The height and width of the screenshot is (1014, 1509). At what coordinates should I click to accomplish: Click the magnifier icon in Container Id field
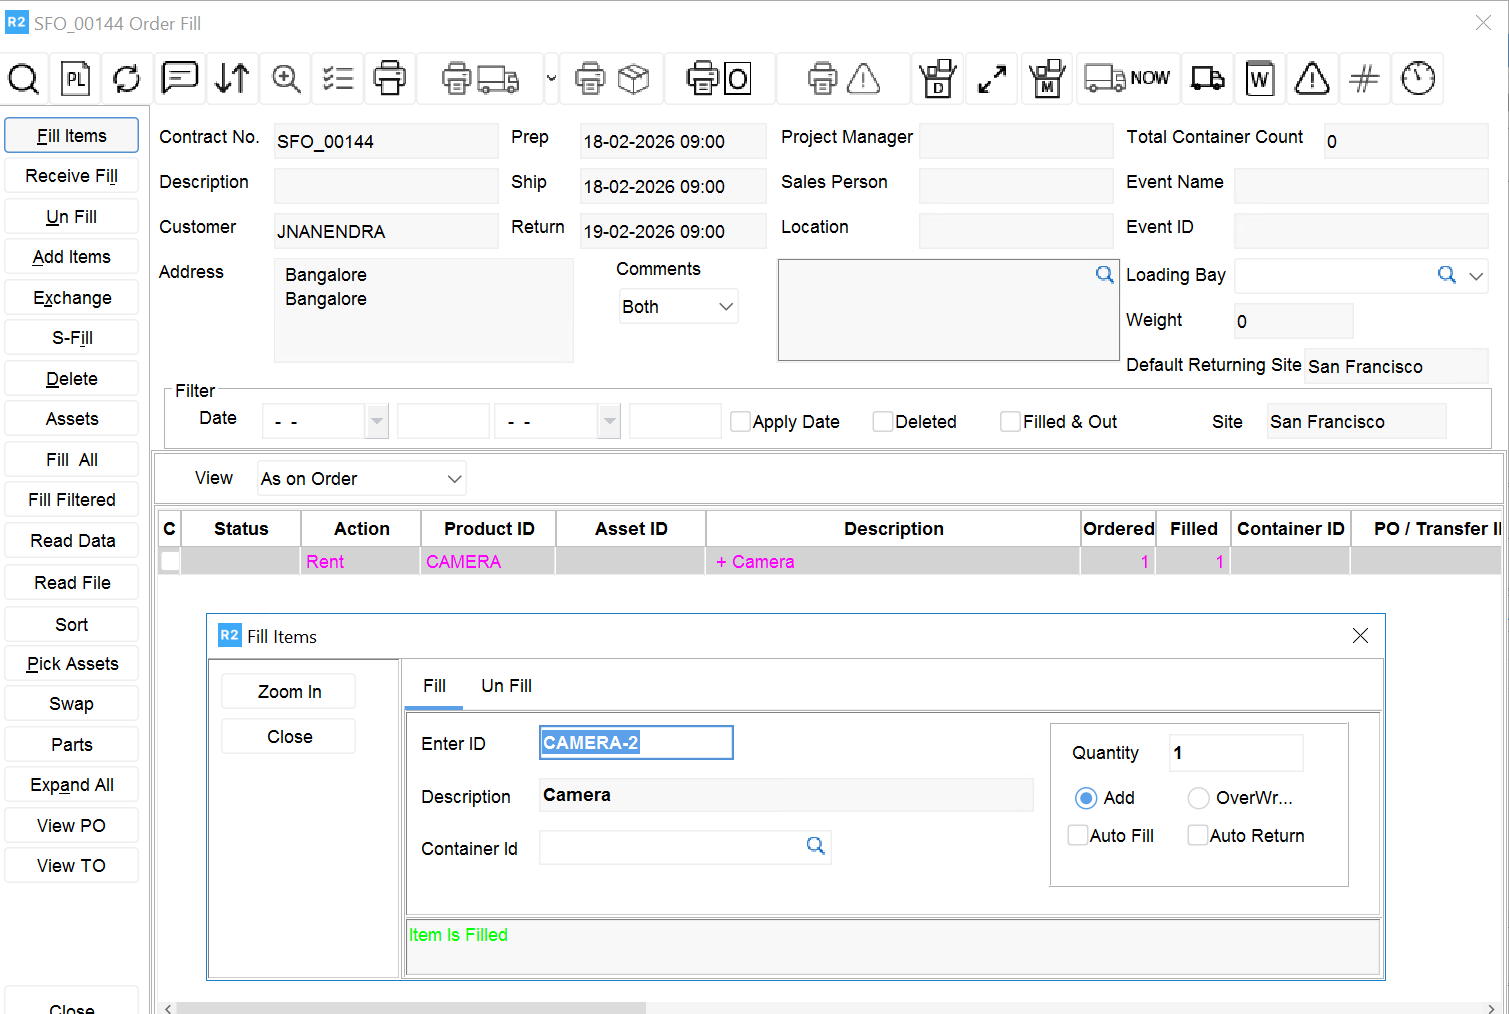pyautogui.click(x=816, y=846)
